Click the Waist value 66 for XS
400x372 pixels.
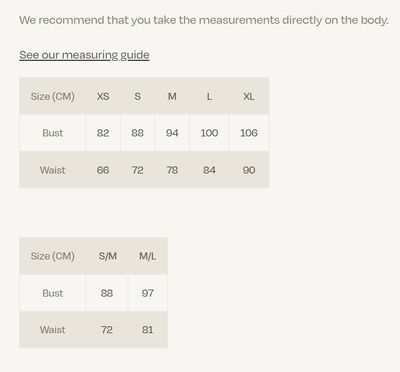(103, 170)
